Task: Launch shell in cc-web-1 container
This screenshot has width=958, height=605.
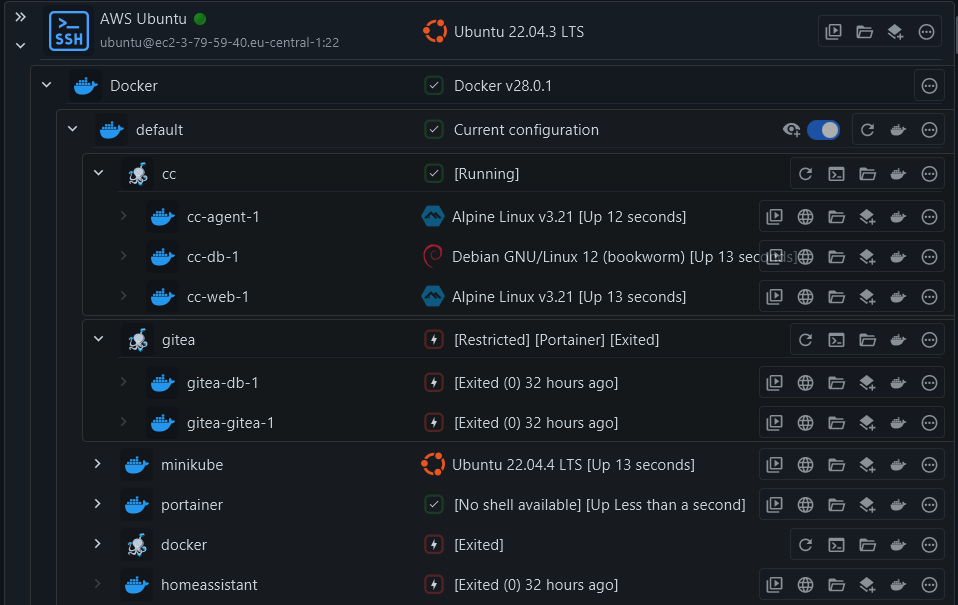Action: (x=774, y=297)
